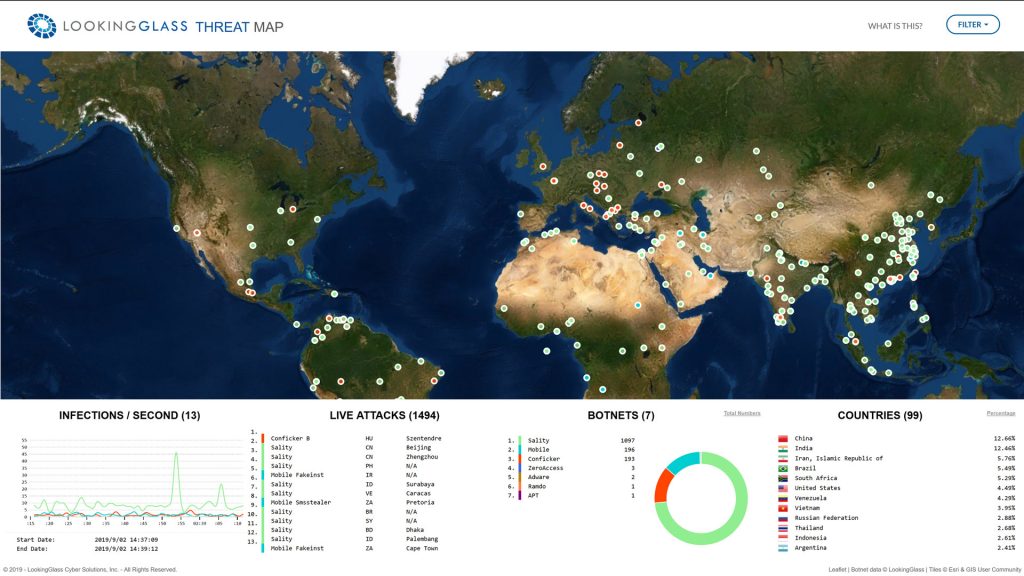Click the India flag icon
This screenshot has height=576, width=1024.
pyautogui.click(x=783, y=449)
